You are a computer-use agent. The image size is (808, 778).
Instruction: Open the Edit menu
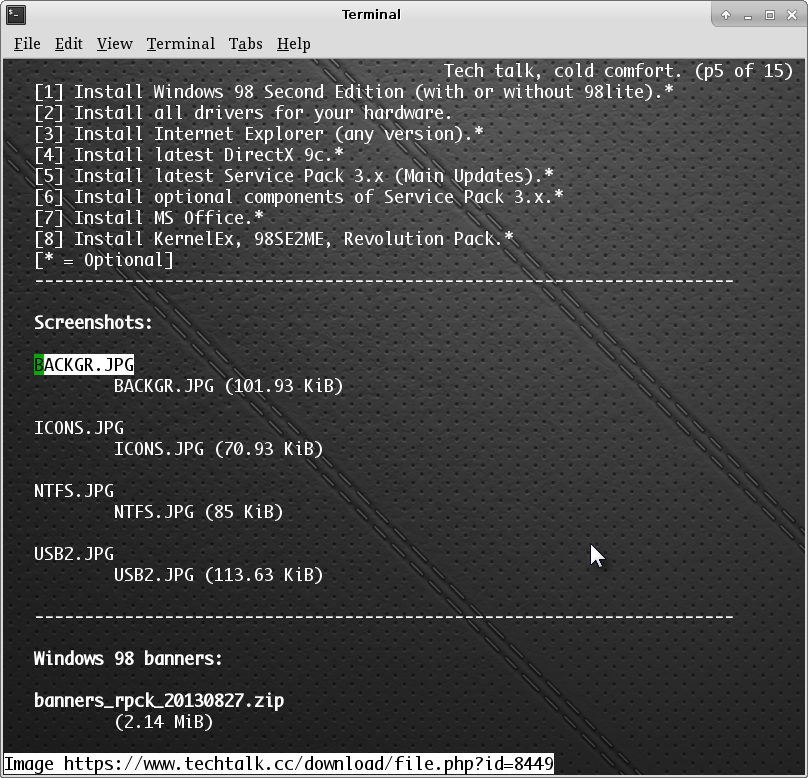click(x=69, y=44)
